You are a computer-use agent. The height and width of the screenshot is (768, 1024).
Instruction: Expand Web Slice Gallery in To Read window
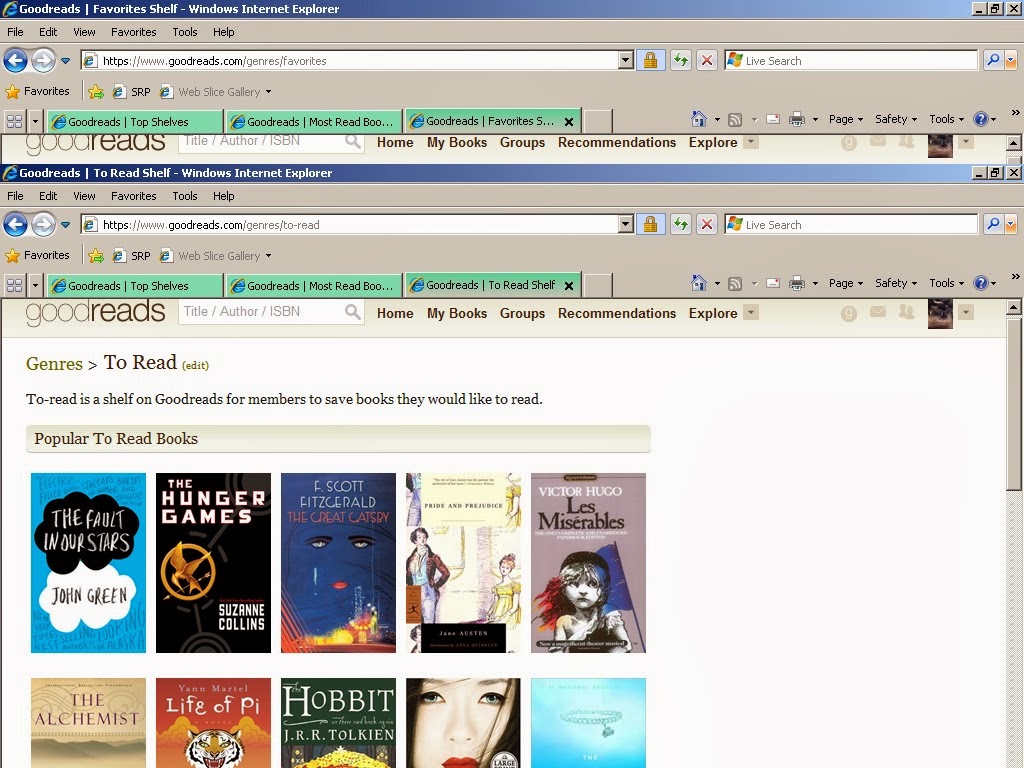[x=268, y=256]
